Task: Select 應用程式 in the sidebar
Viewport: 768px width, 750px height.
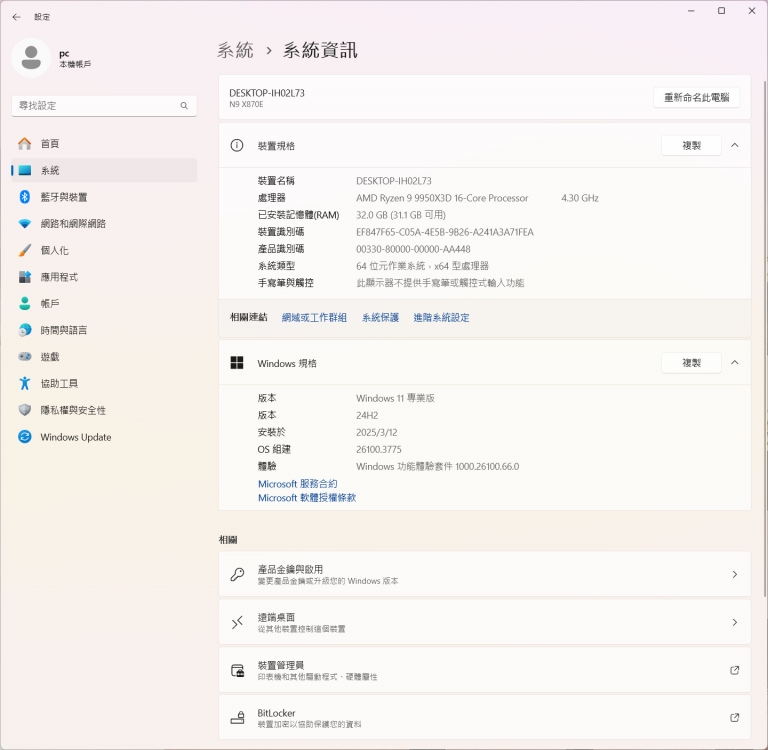Action: click(x=104, y=277)
